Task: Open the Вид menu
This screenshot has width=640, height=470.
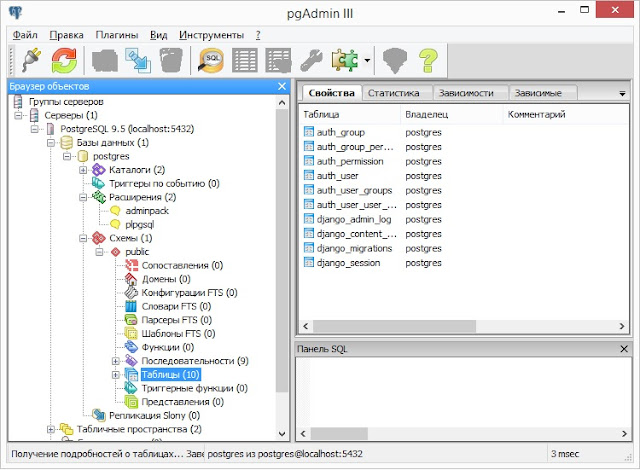Action: (158, 35)
